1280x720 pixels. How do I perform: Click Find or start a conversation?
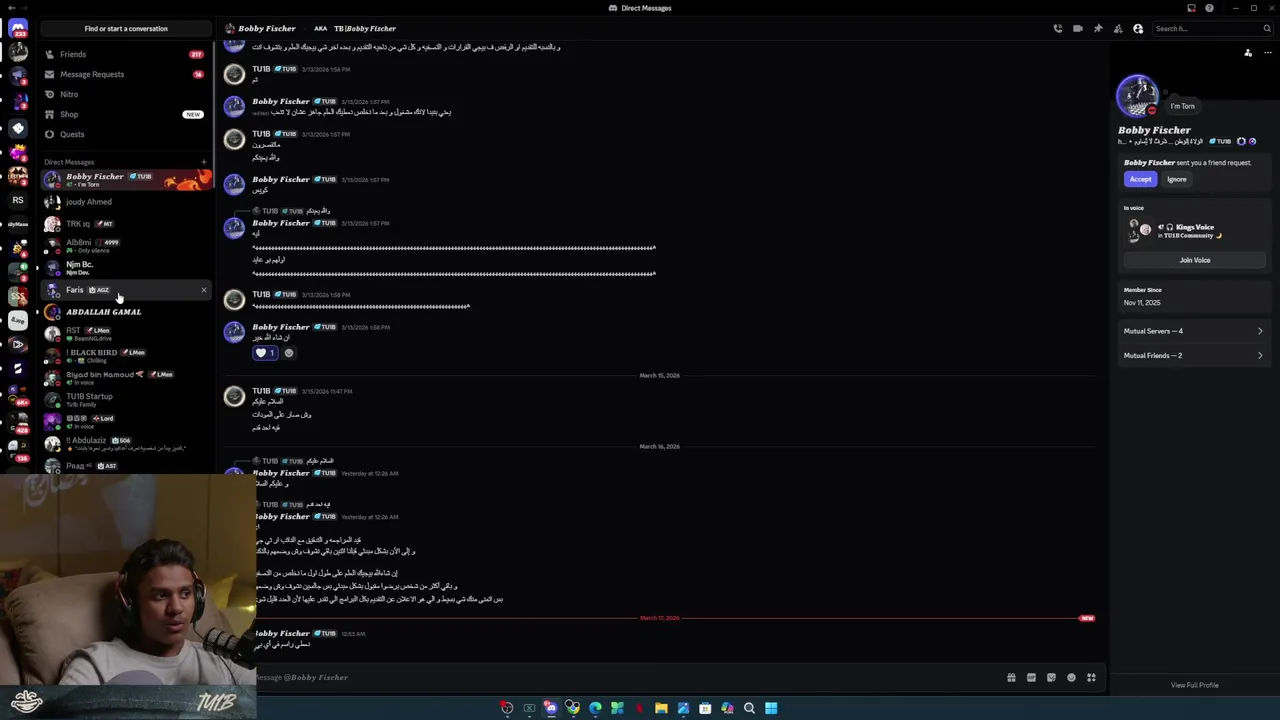pyautogui.click(x=126, y=28)
